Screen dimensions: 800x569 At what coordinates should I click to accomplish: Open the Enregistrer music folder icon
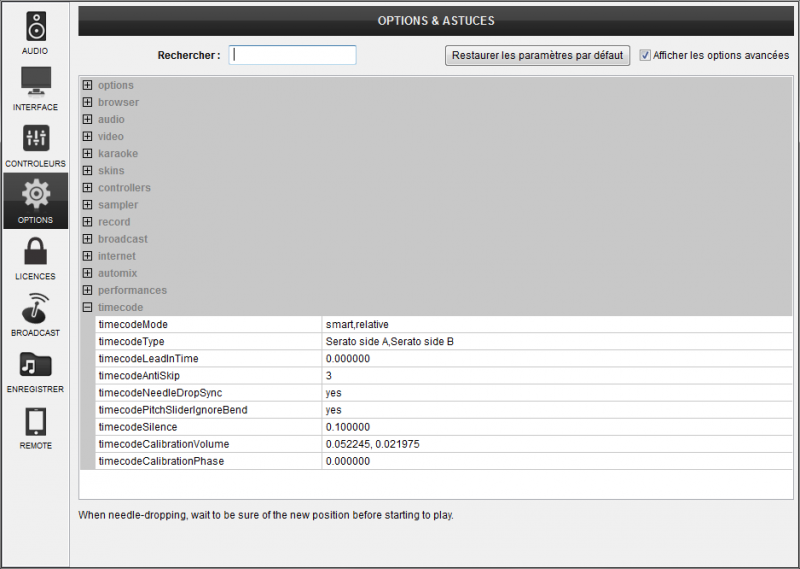35,365
